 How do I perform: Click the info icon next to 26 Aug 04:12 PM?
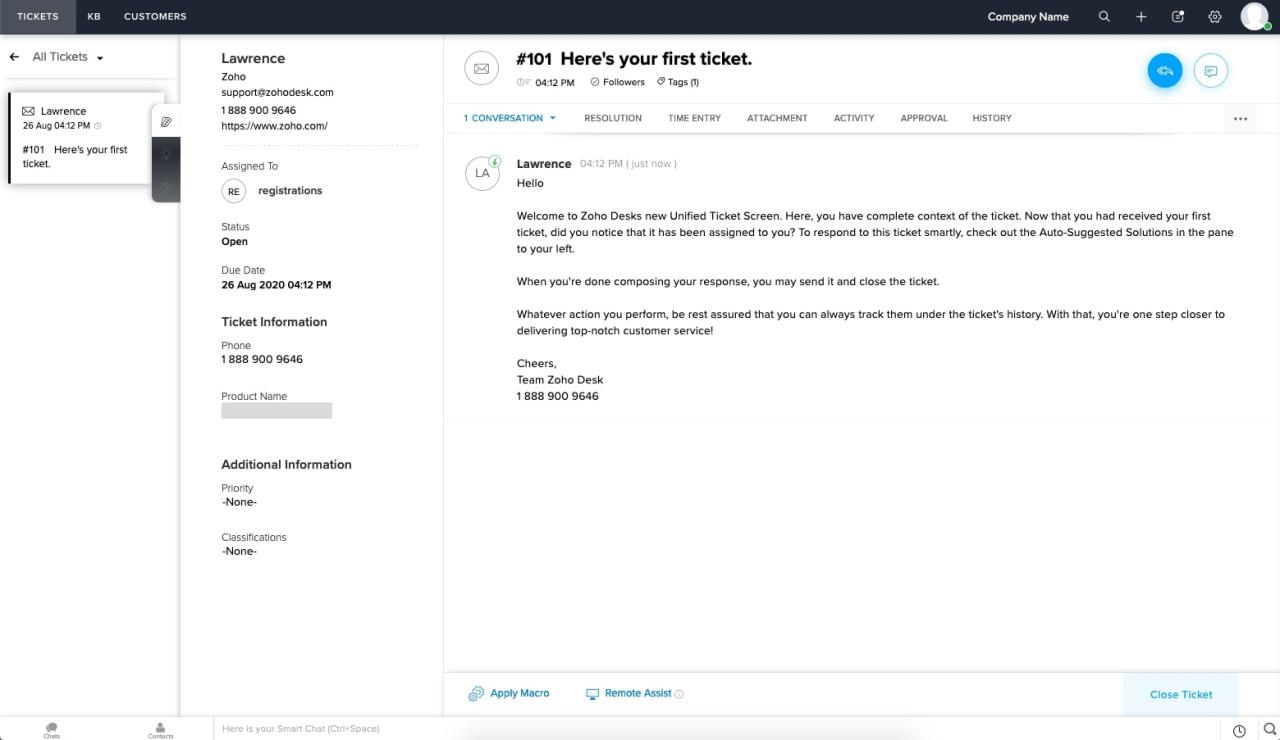pyautogui.click(x=97, y=126)
